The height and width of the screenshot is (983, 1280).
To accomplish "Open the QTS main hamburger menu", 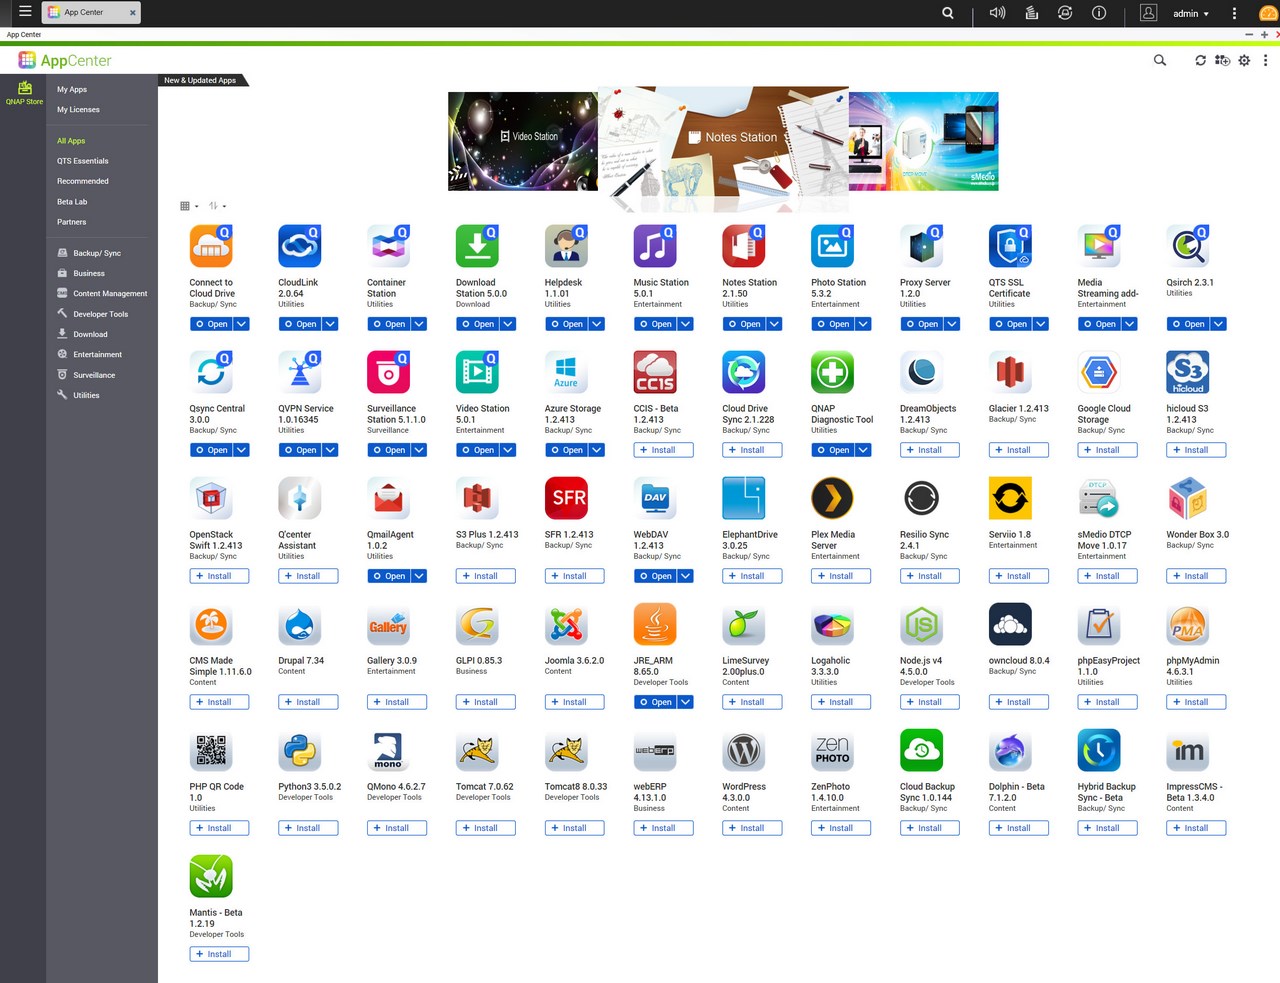I will pyautogui.click(x=25, y=12).
